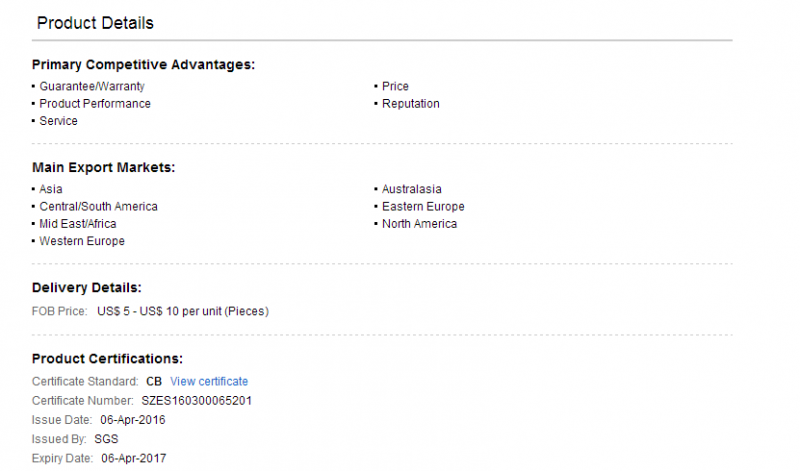Click the Mid East/Africa entry
Image resolution: width=800 pixels, height=471 pixels.
pos(78,224)
